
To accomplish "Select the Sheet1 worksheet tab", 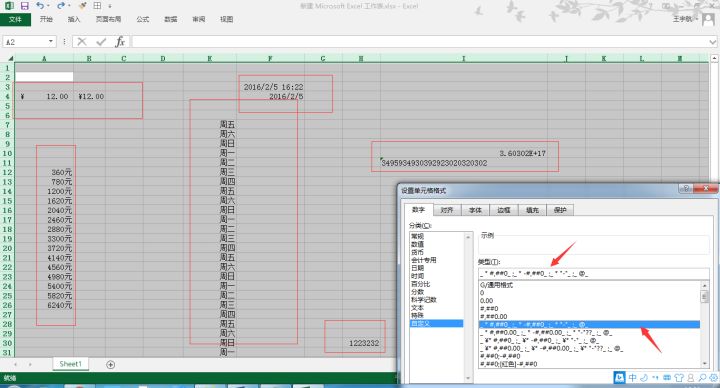I will point(70,364).
